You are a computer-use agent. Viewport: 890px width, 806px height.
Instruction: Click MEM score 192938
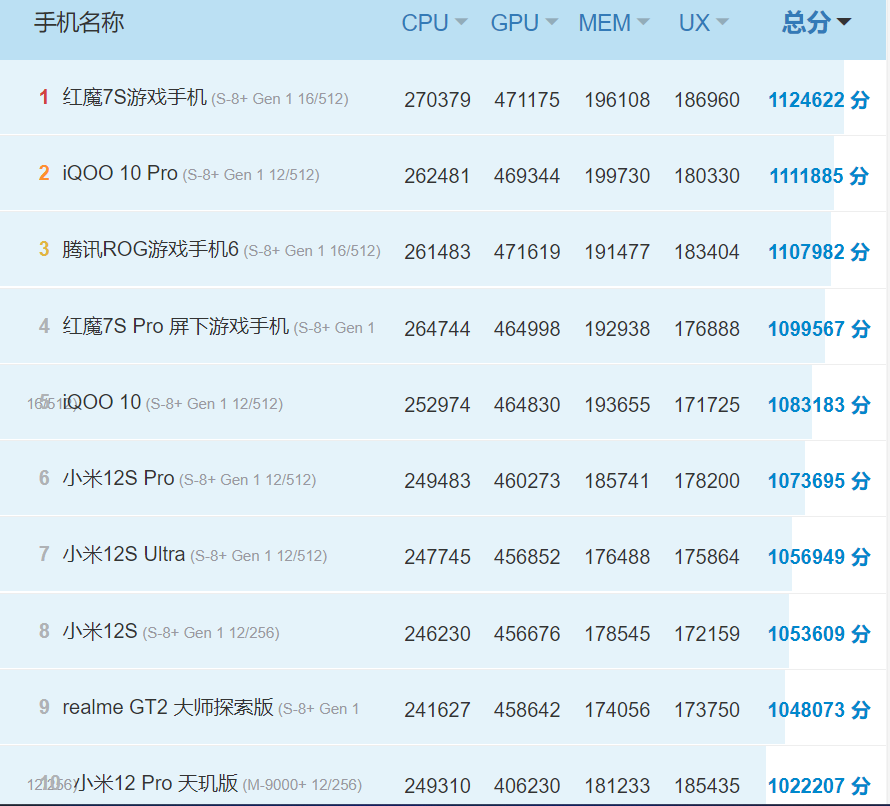[617, 329]
